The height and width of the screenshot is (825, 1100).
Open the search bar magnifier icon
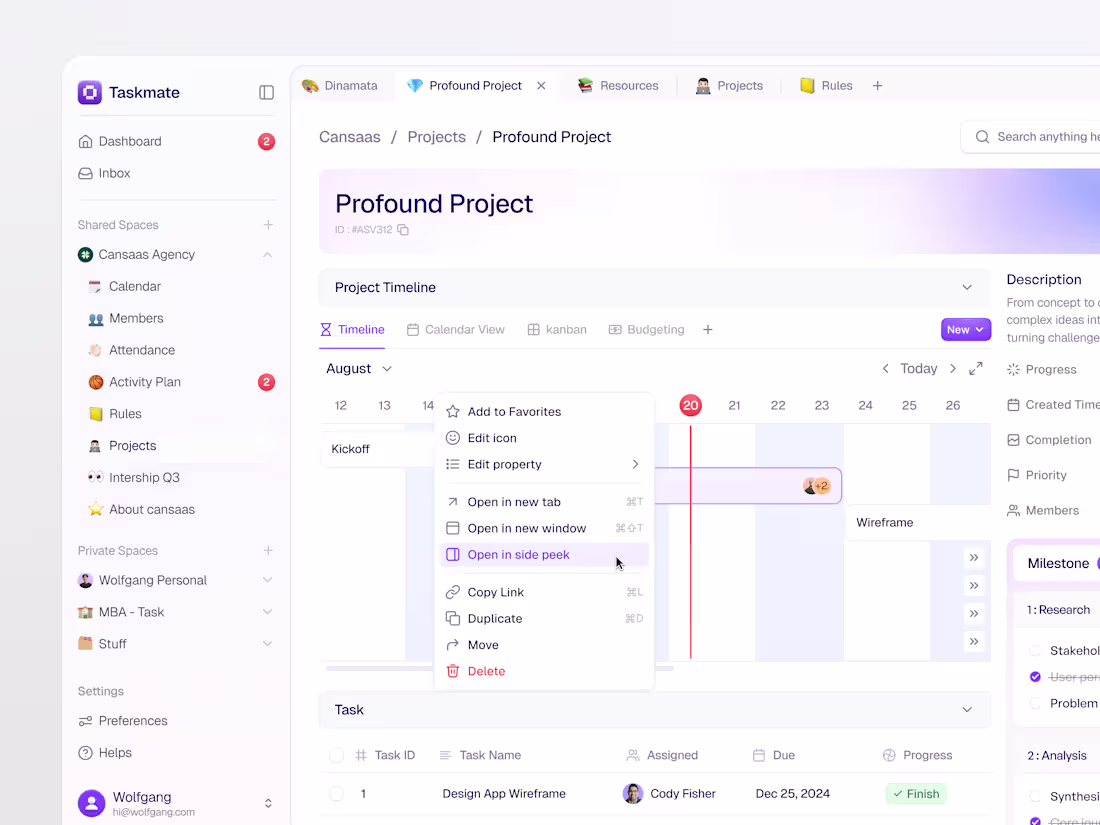pyautogui.click(x=981, y=136)
